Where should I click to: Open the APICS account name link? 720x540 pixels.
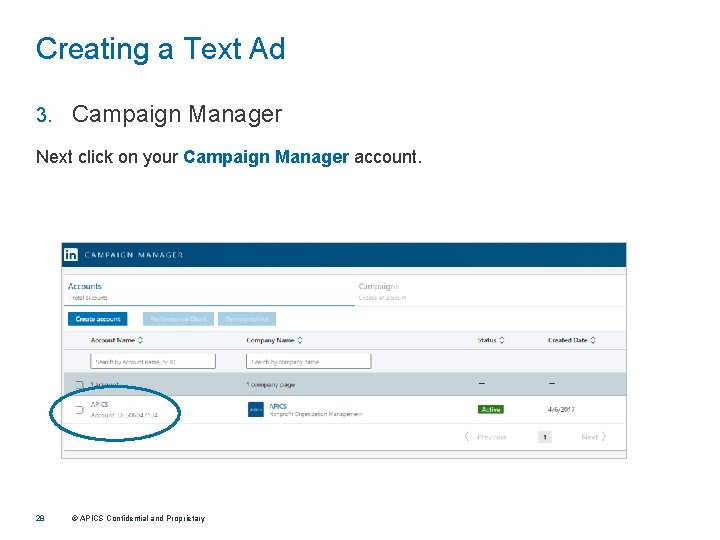click(x=99, y=404)
